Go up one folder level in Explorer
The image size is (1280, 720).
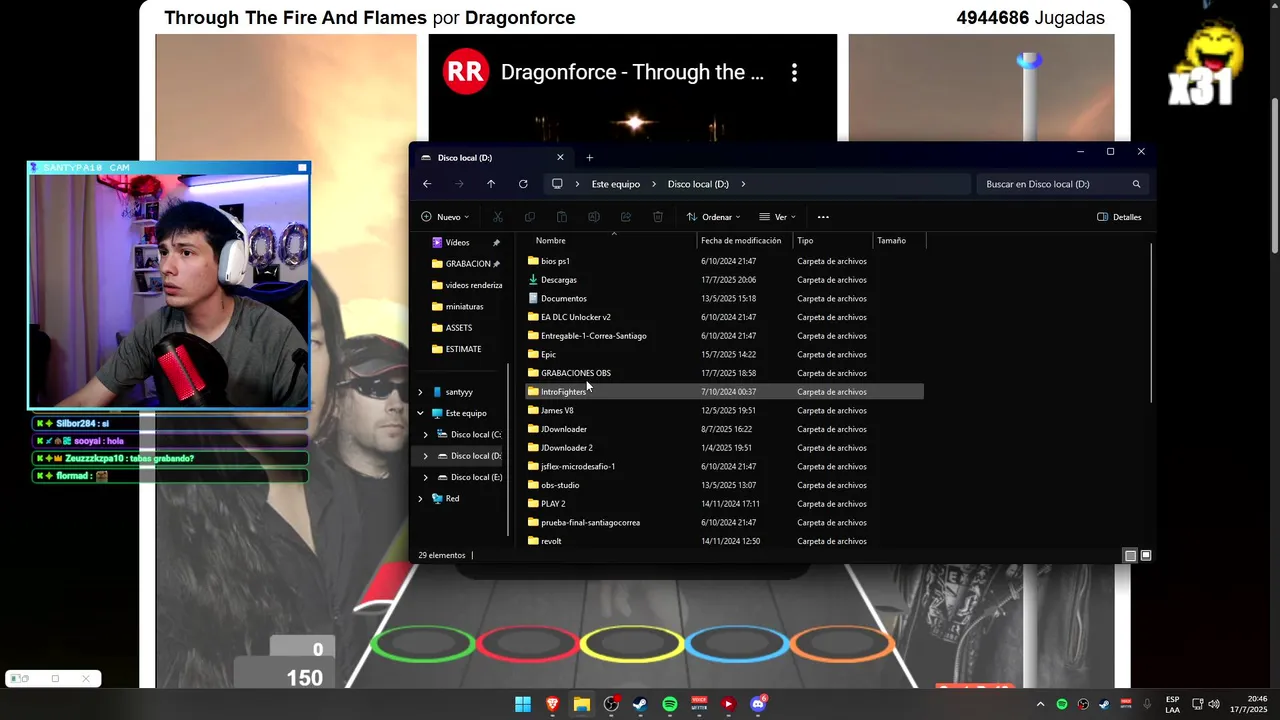point(491,184)
